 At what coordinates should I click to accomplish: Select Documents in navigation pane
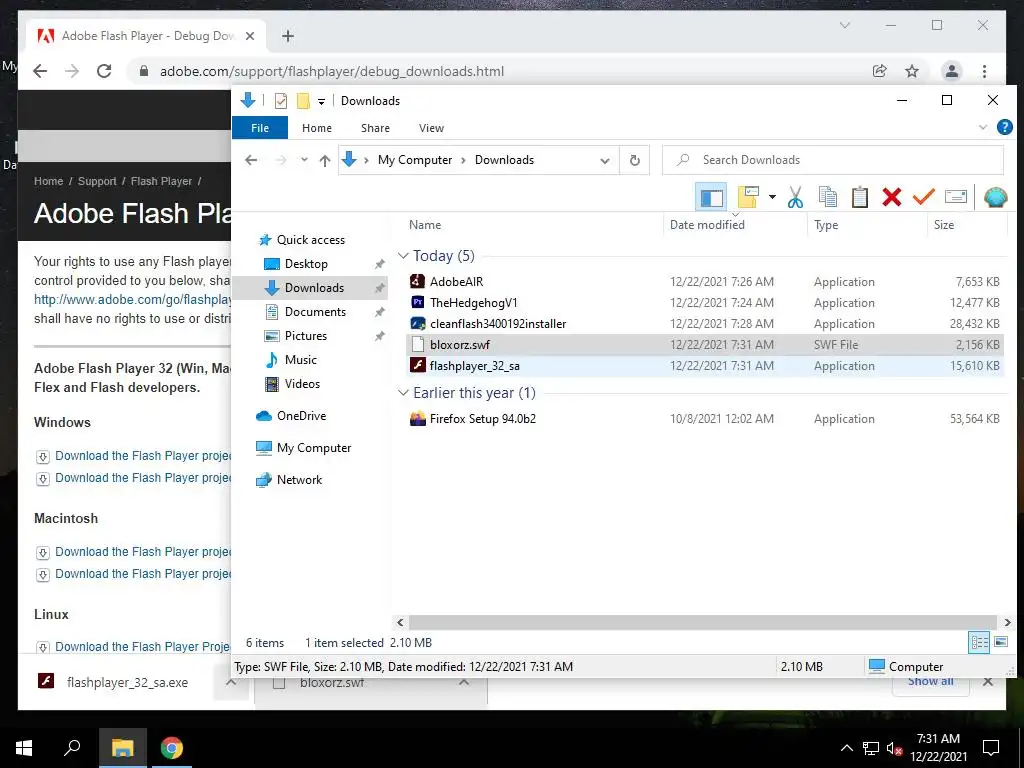pyautogui.click(x=315, y=312)
